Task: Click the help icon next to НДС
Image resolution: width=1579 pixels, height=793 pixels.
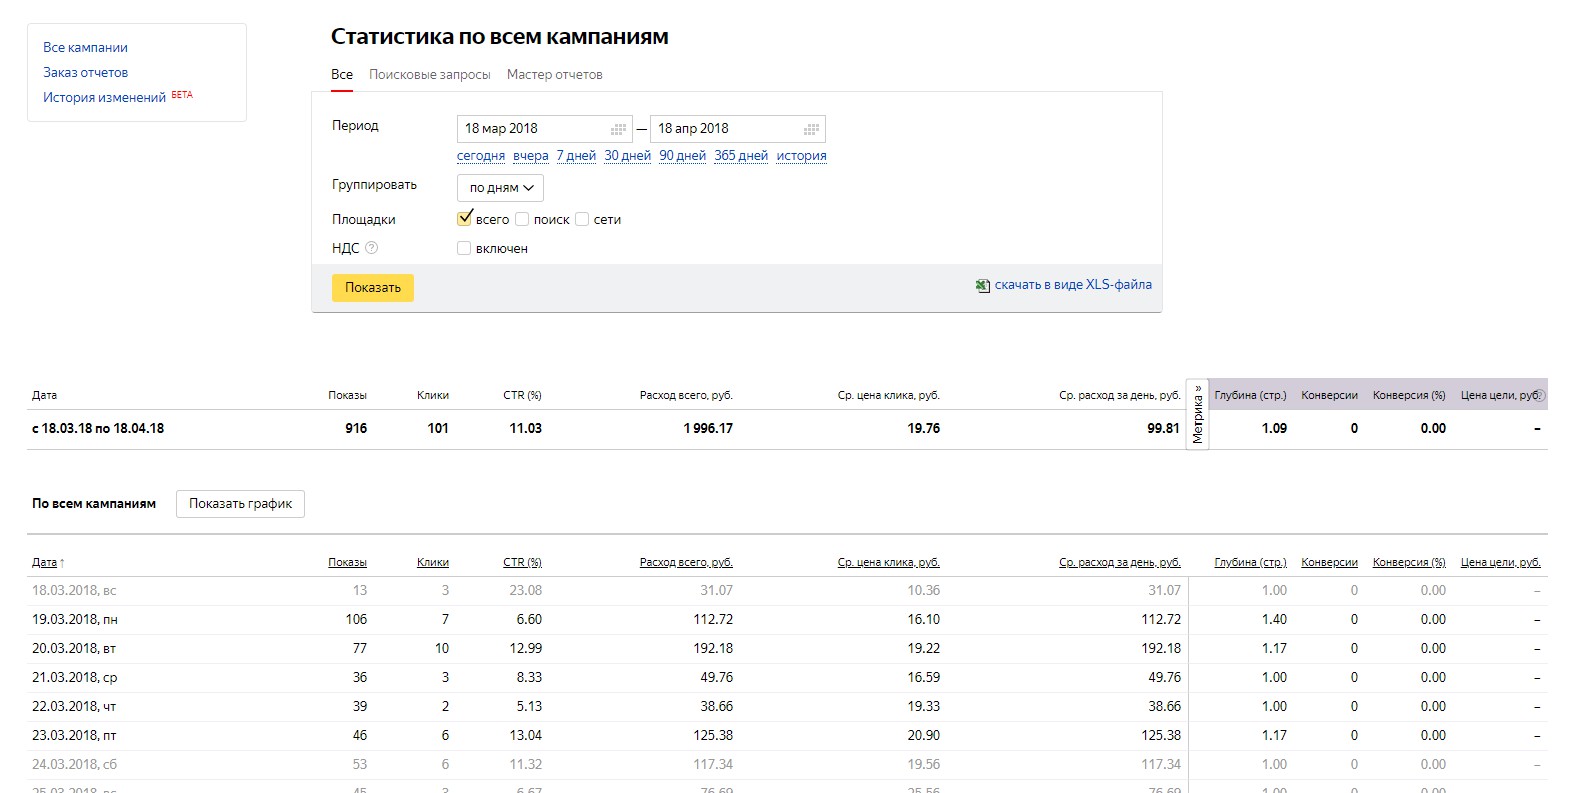Action: coord(372,248)
